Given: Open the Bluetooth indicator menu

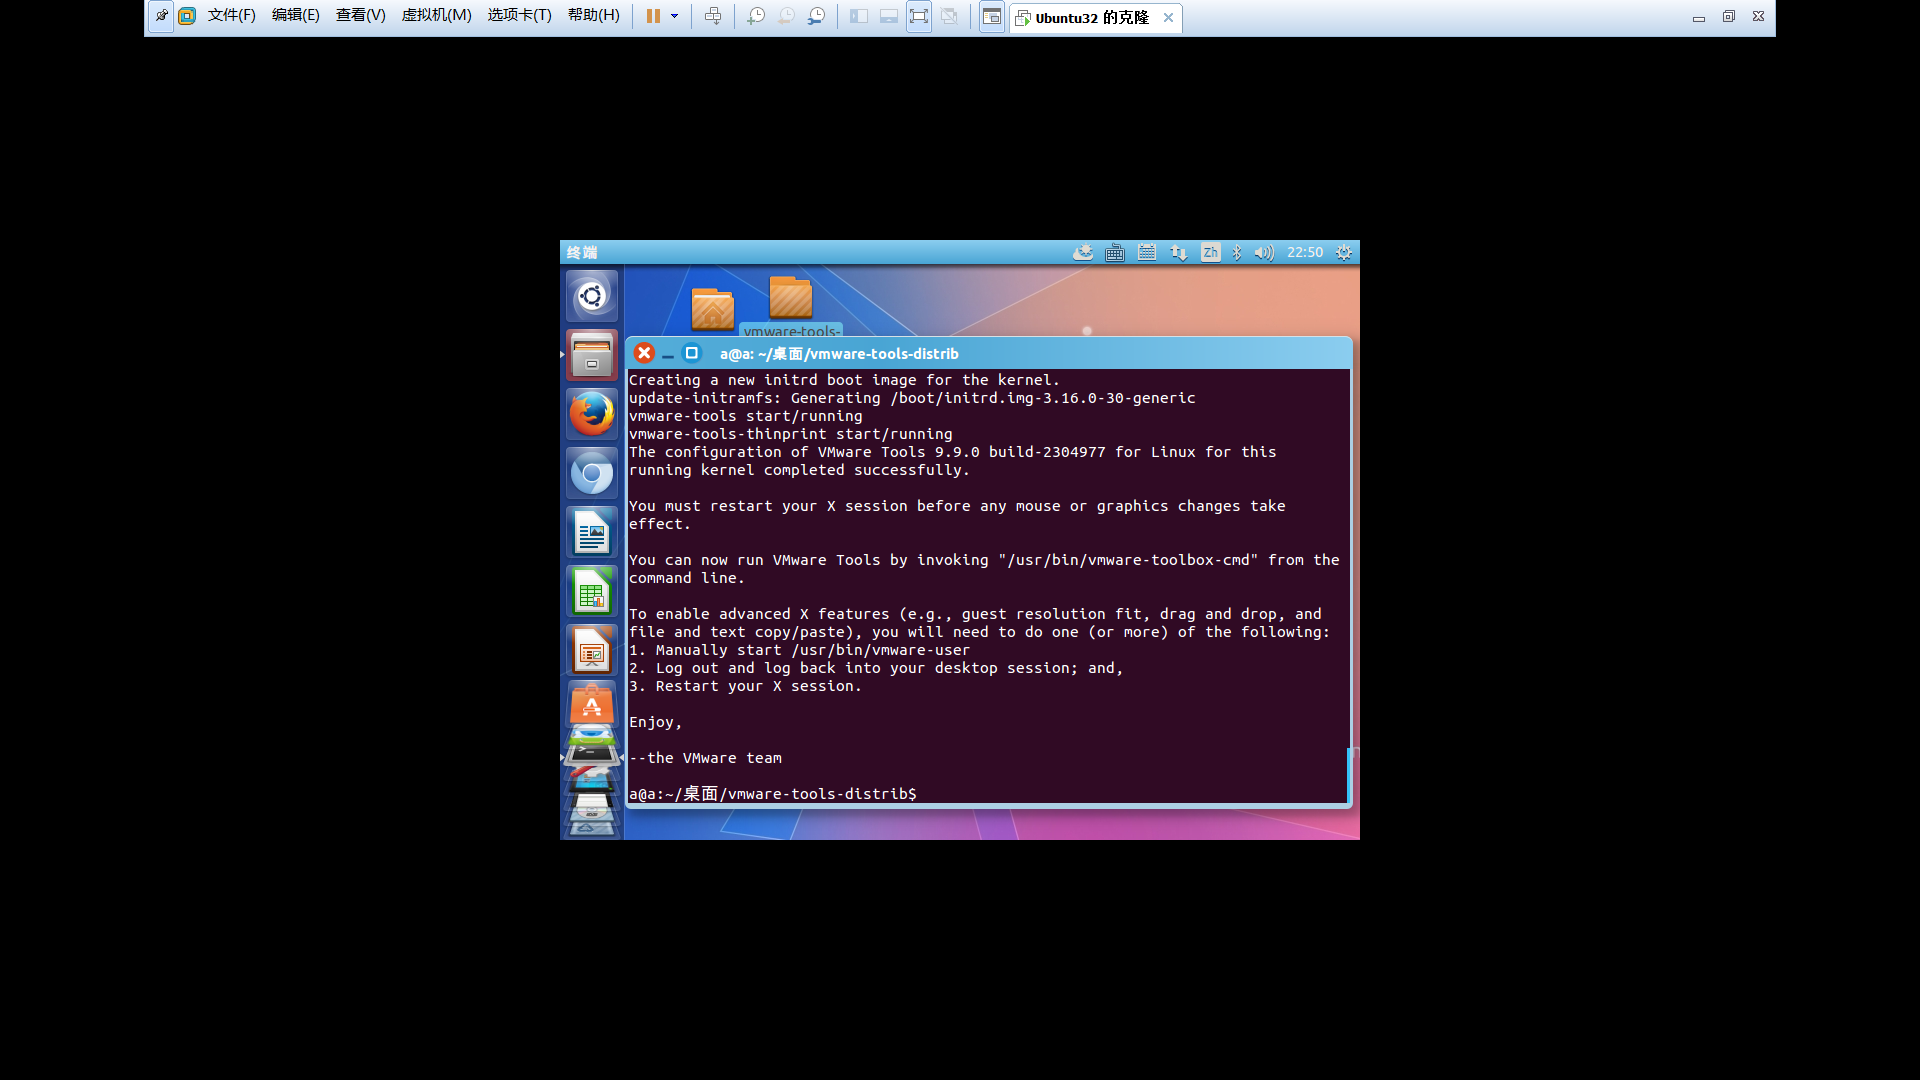Looking at the screenshot, I should [x=1237, y=252].
